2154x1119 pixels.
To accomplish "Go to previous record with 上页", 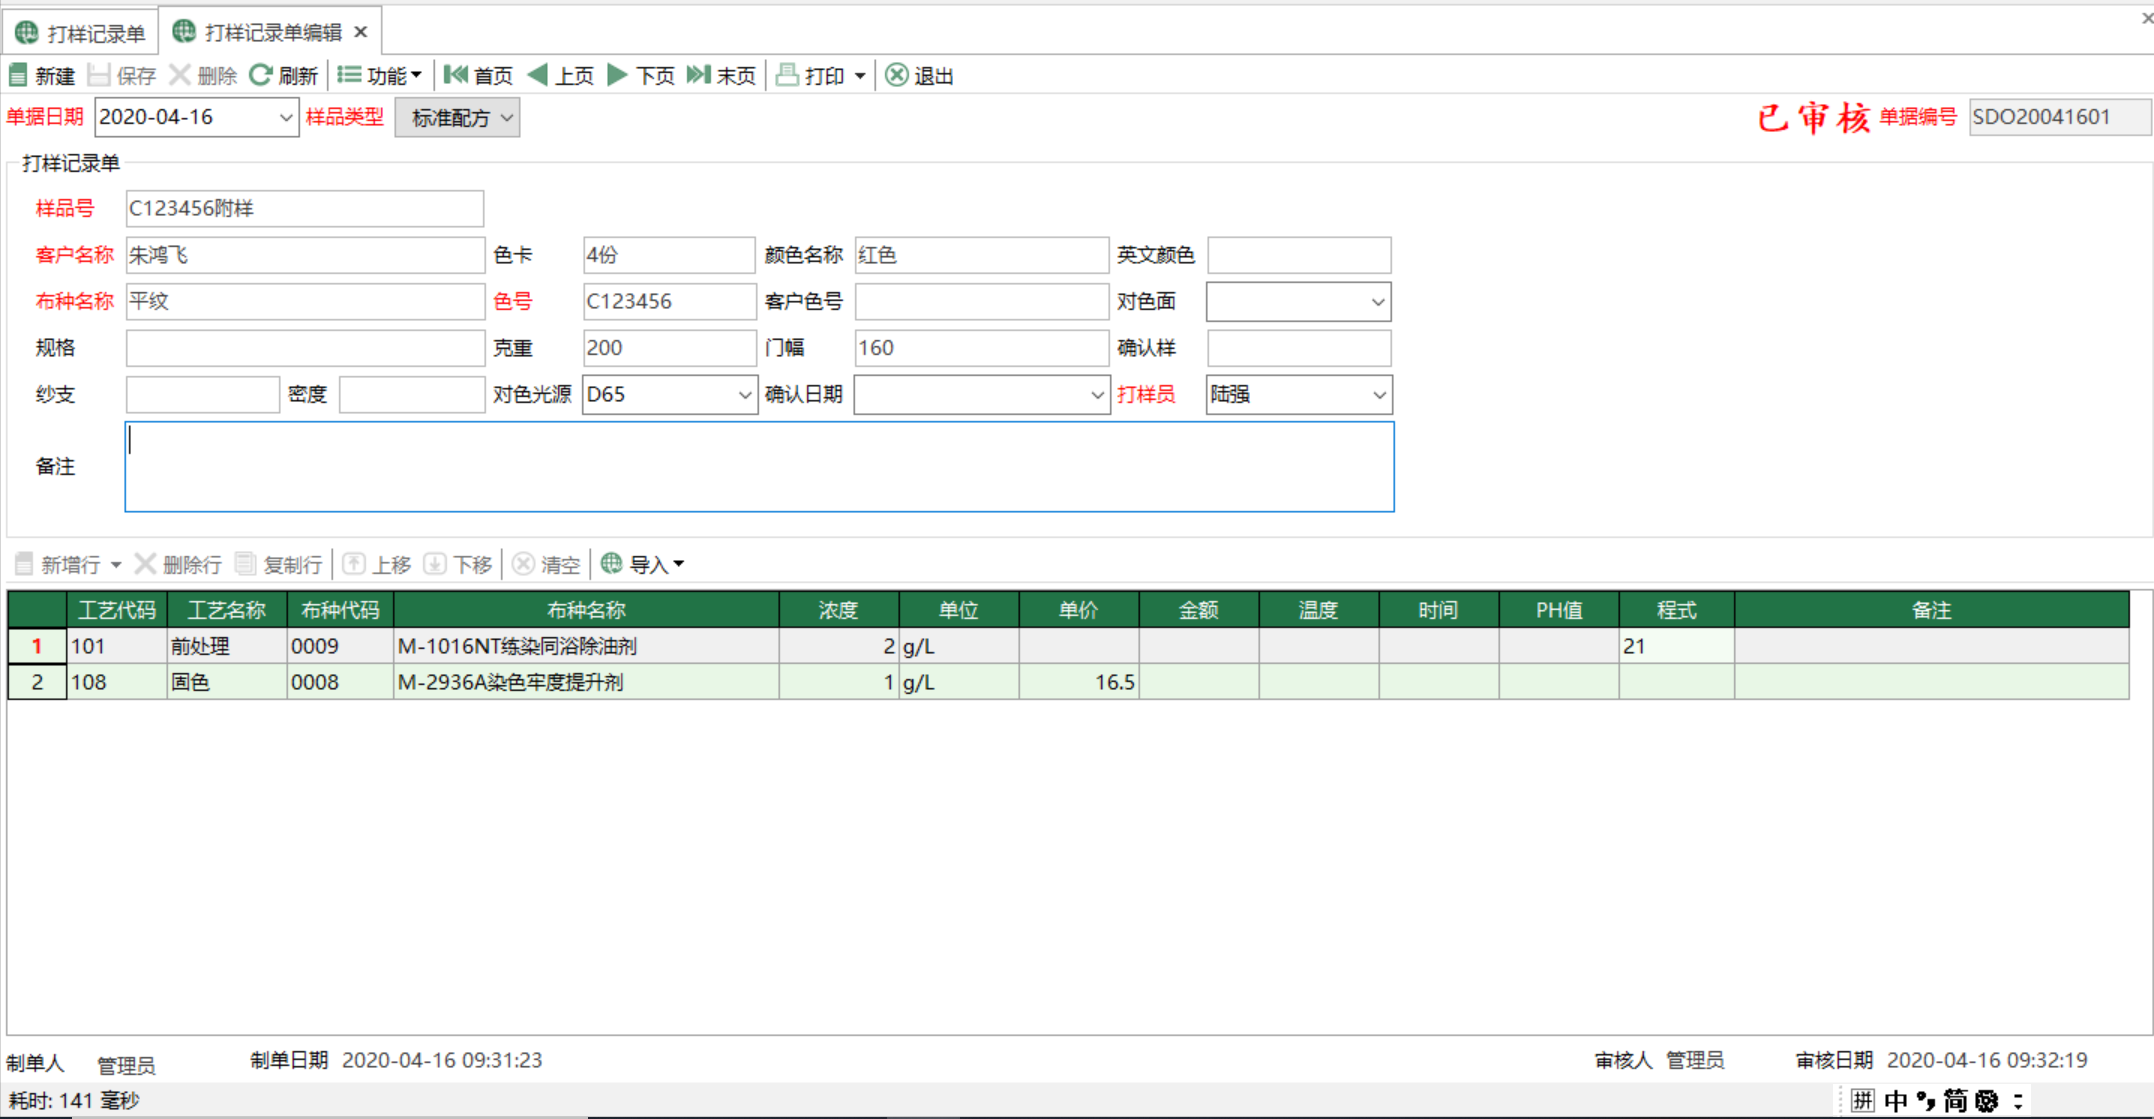I will pyautogui.click(x=561, y=75).
